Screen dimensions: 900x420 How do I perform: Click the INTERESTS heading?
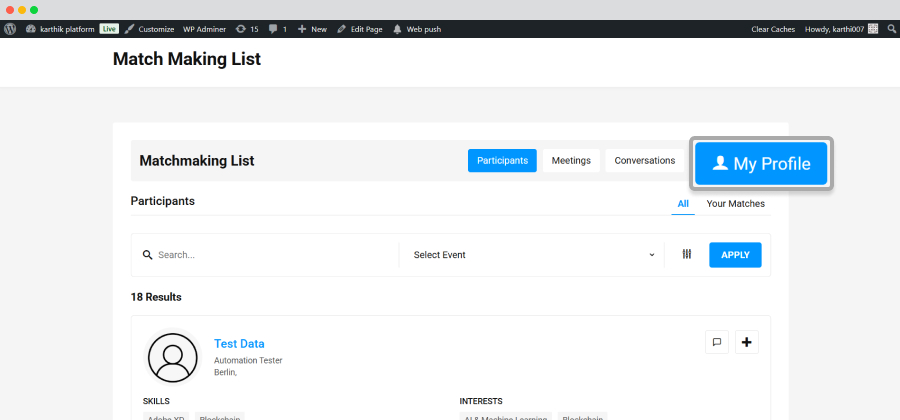click(x=481, y=401)
